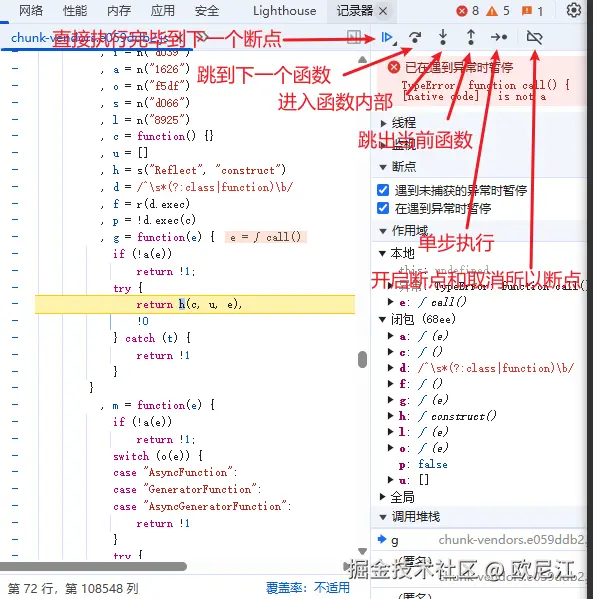Collapse the 作用域 section
This screenshot has width=593, height=599.
pos(383,231)
